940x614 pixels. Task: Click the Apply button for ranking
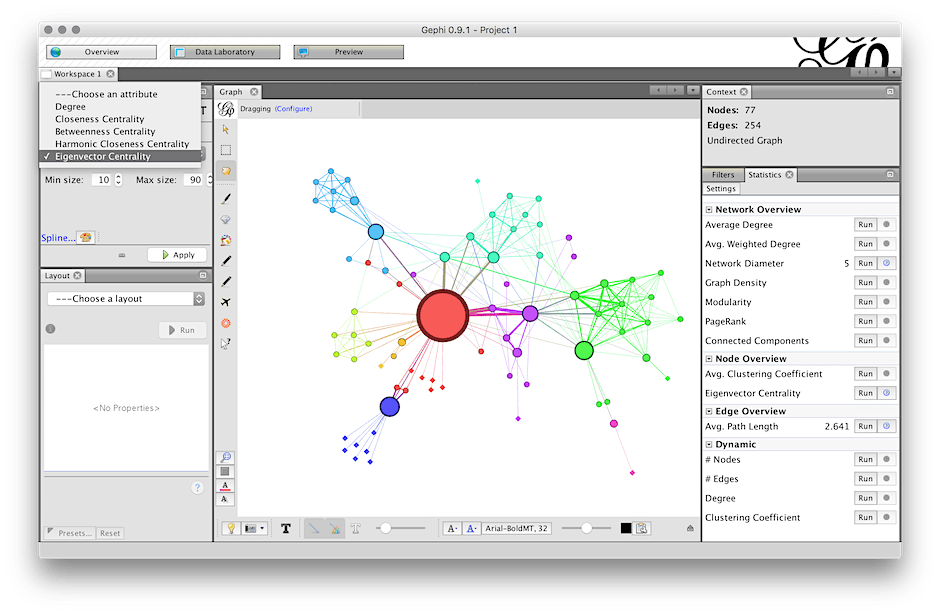tap(177, 254)
